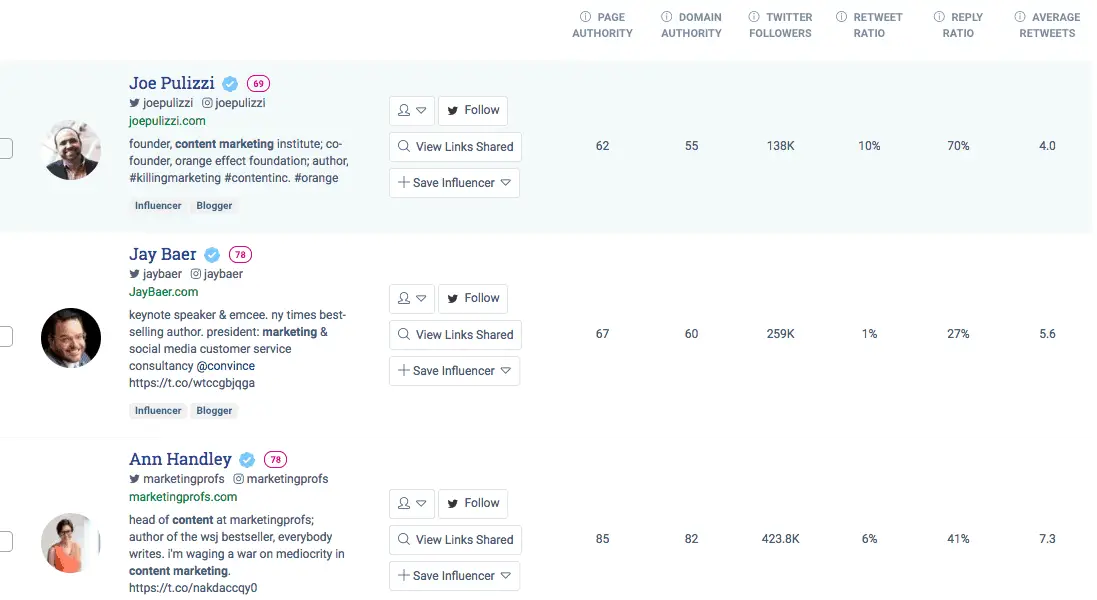Click Ann Handley's verified badge icon
Image resolution: width=1097 pixels, height=600 pixels.
click(247, 460)
